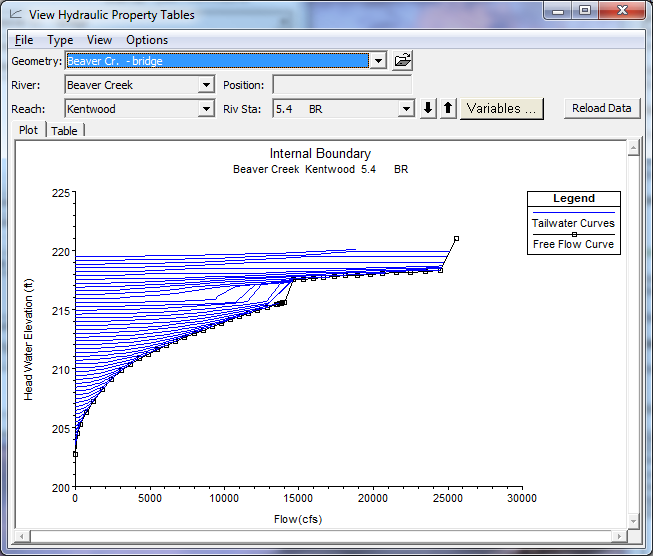Select the Plot tab
This screenshot has width=653, height=556.
29,131
